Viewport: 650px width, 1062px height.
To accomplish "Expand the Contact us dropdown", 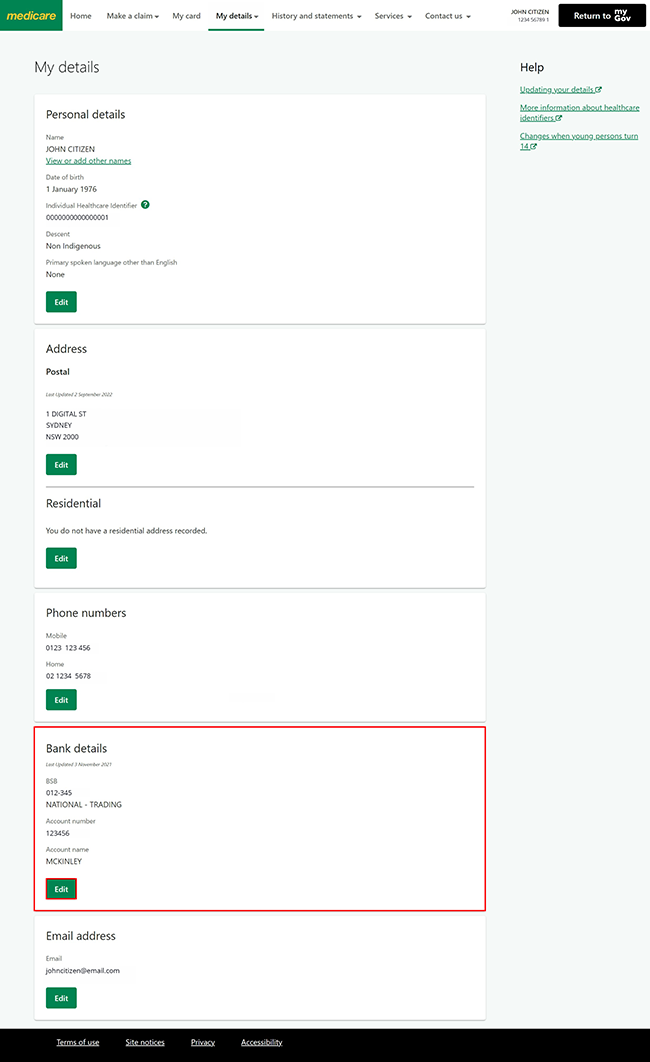I will click(x=448, y=16).
